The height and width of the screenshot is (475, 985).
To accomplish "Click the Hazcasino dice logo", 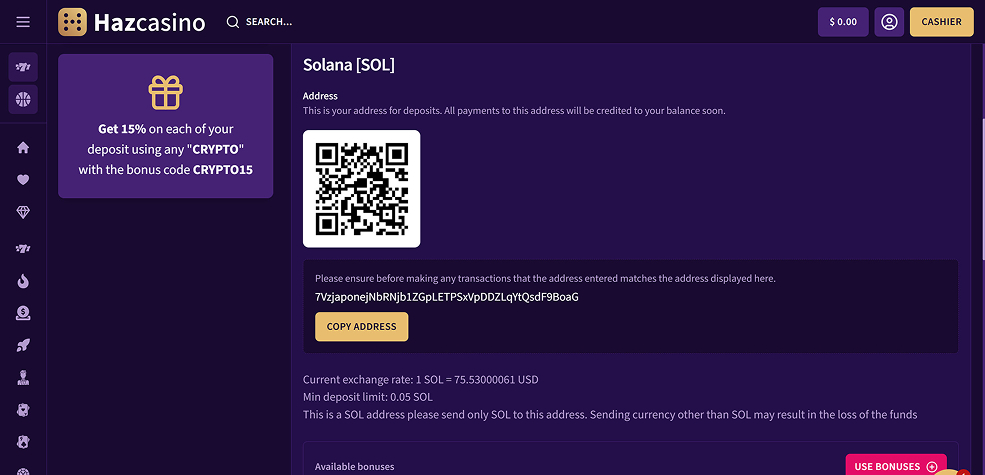I will pos(72,22).
